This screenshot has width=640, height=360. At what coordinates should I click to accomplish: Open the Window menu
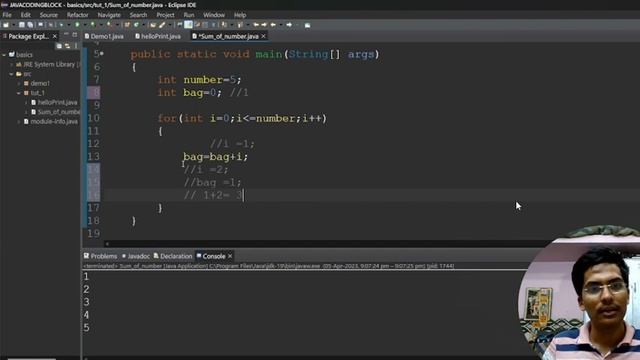pyautogui.click(x=214, y=15)
